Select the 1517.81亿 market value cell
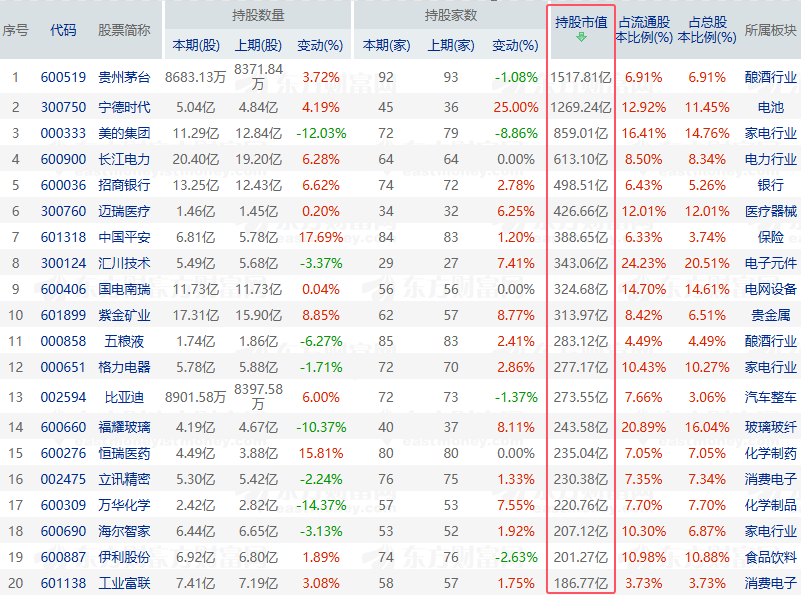Image resolution: width=801 pixels, height=596 pixels. tap(581, 78)
